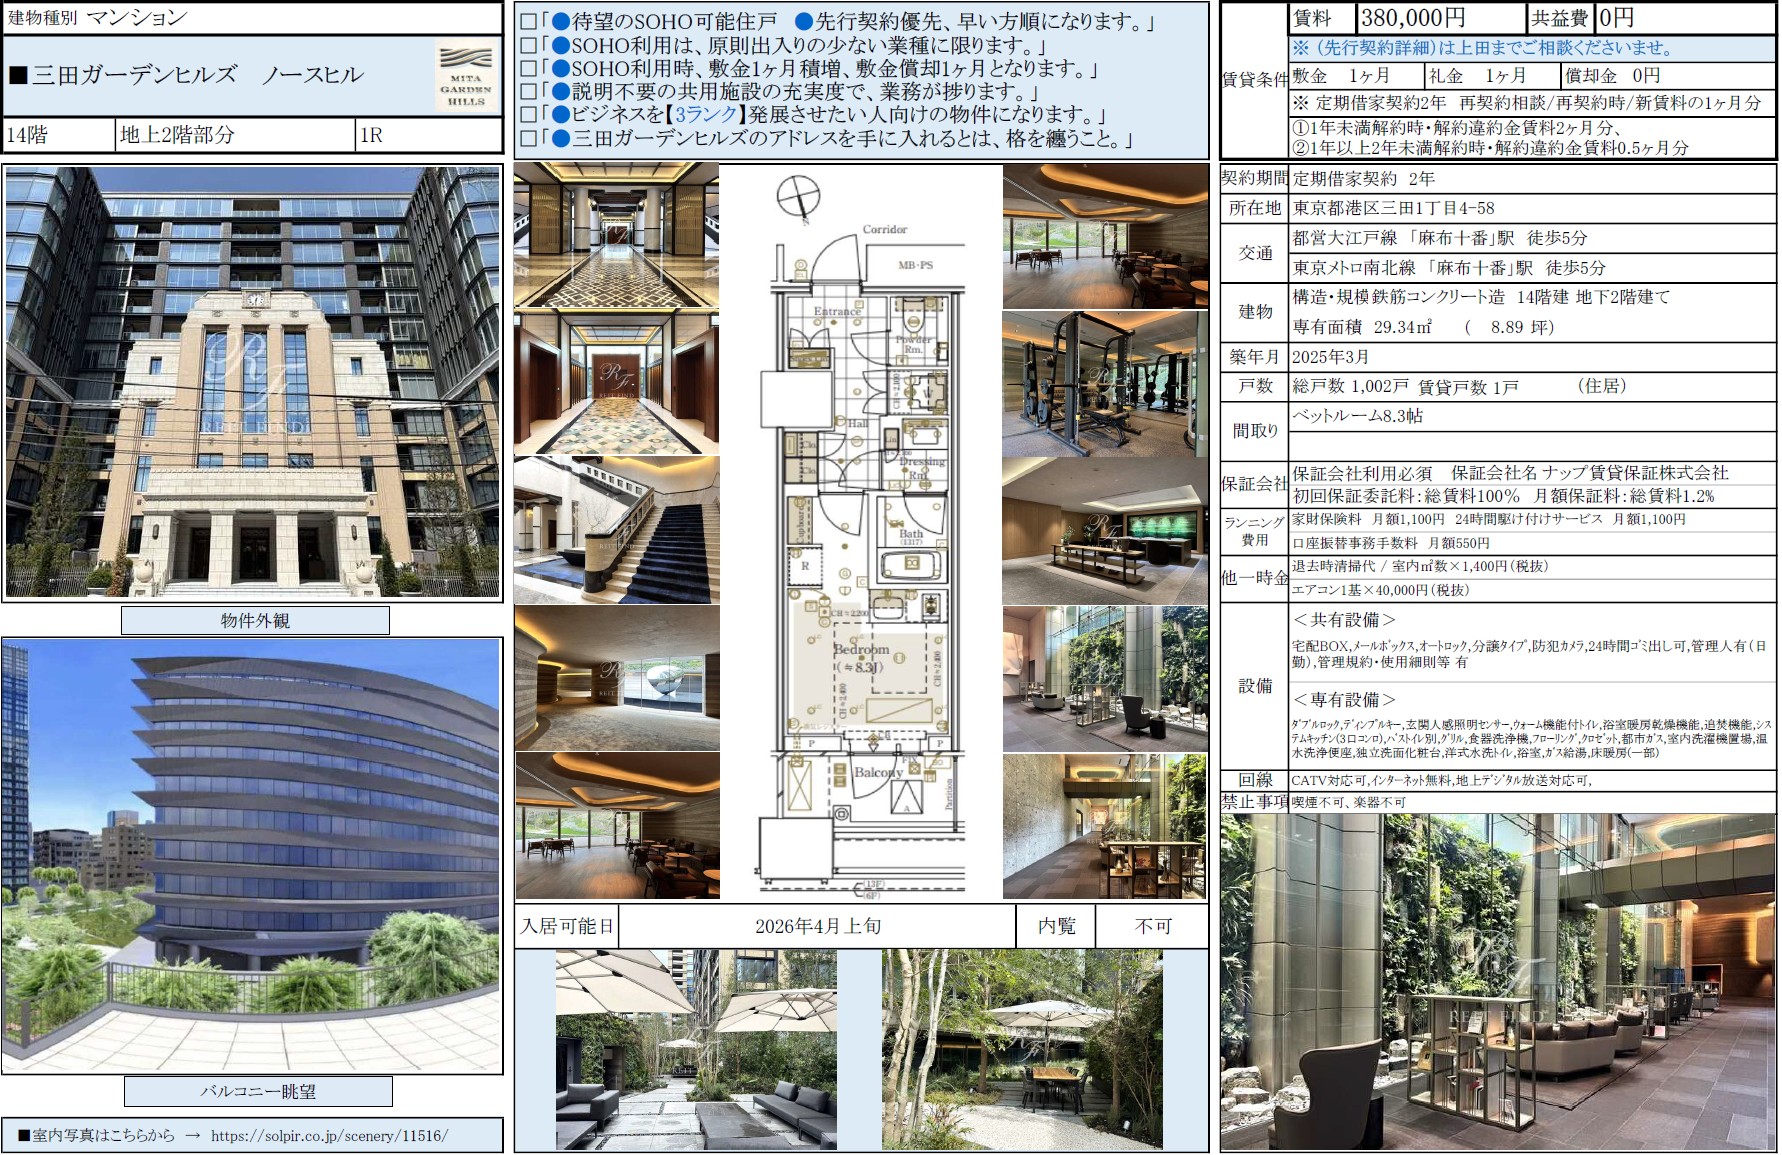Click the north compass icon on floor plan
This screenshot has width=1782, height=1155.
tap(798, 194)
